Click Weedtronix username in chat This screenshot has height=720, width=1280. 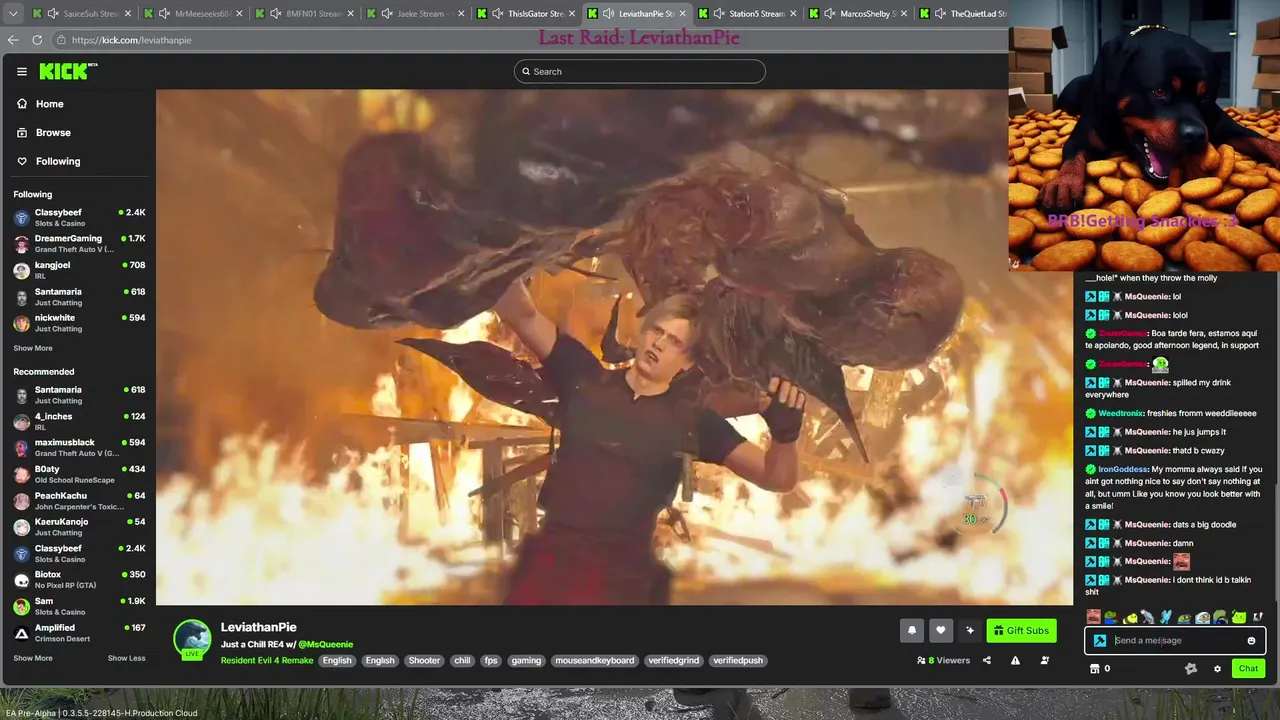pos(1120,413)
